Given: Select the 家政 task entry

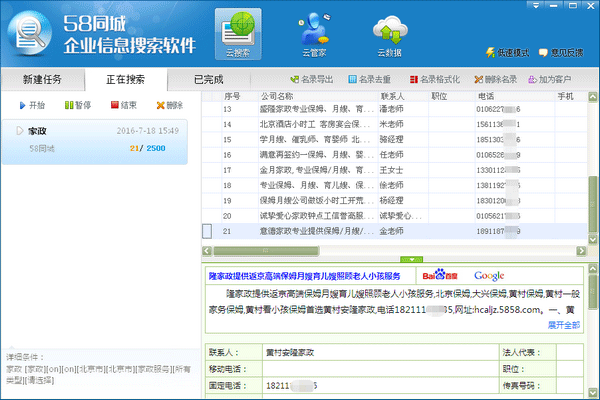Looking at the screenshot, I should [95, 142].
